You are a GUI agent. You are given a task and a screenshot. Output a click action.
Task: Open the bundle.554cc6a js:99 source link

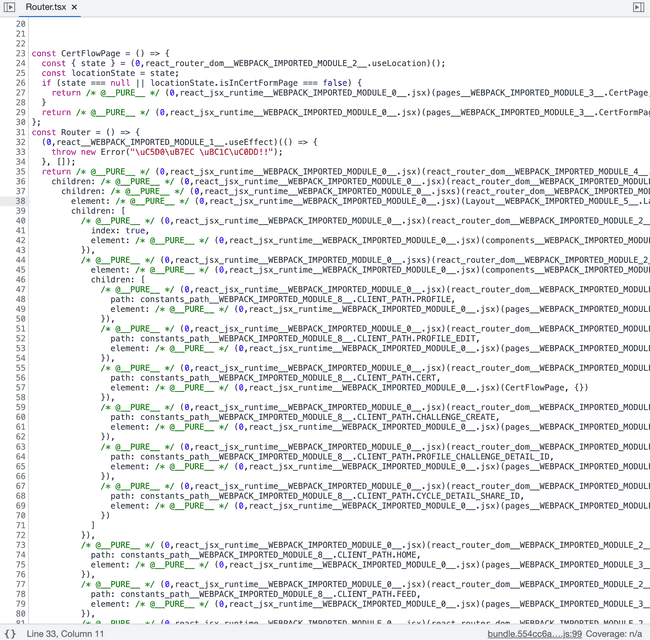pos(534,633)
